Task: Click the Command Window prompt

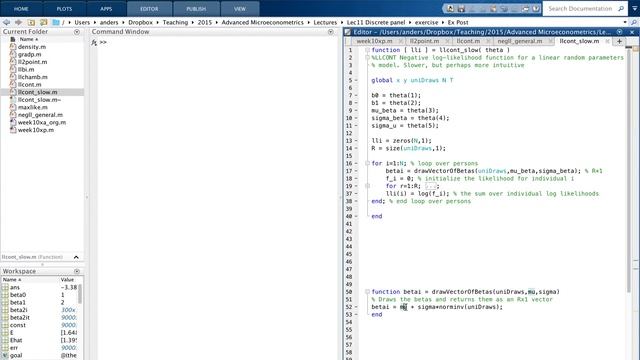Action: click(103, 42)
